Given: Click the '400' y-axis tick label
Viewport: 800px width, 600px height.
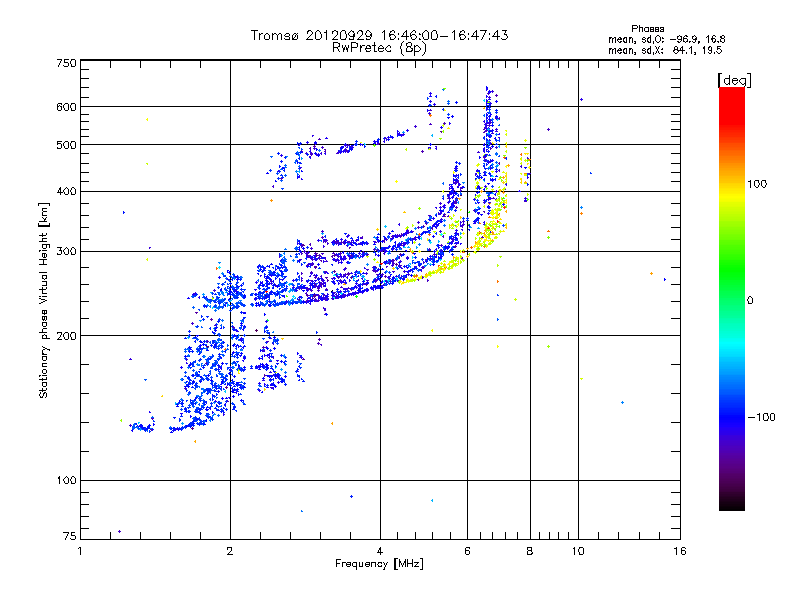Looking at the screenshot, I should [x=67, y=191].
